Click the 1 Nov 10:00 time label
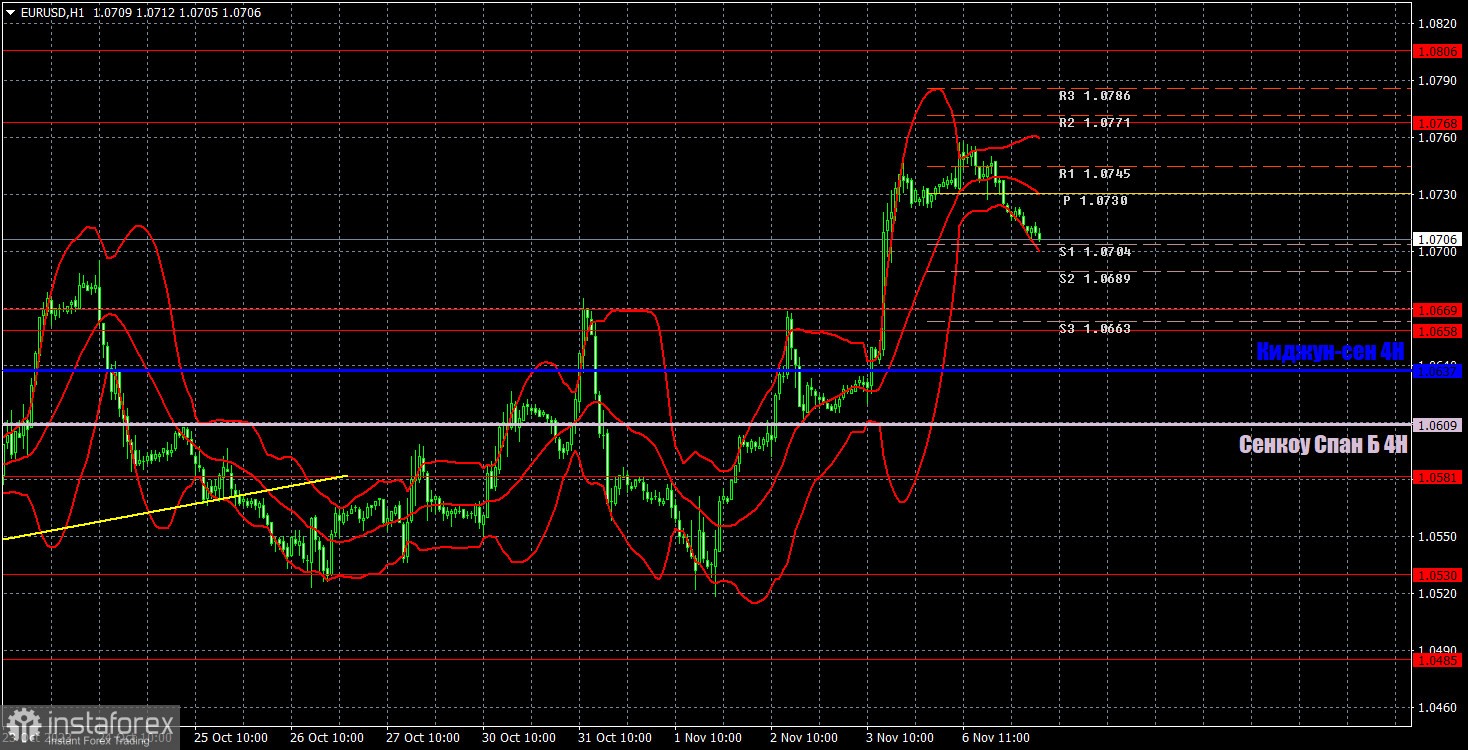Screen dimensions: 1468x750 point(708,738)
